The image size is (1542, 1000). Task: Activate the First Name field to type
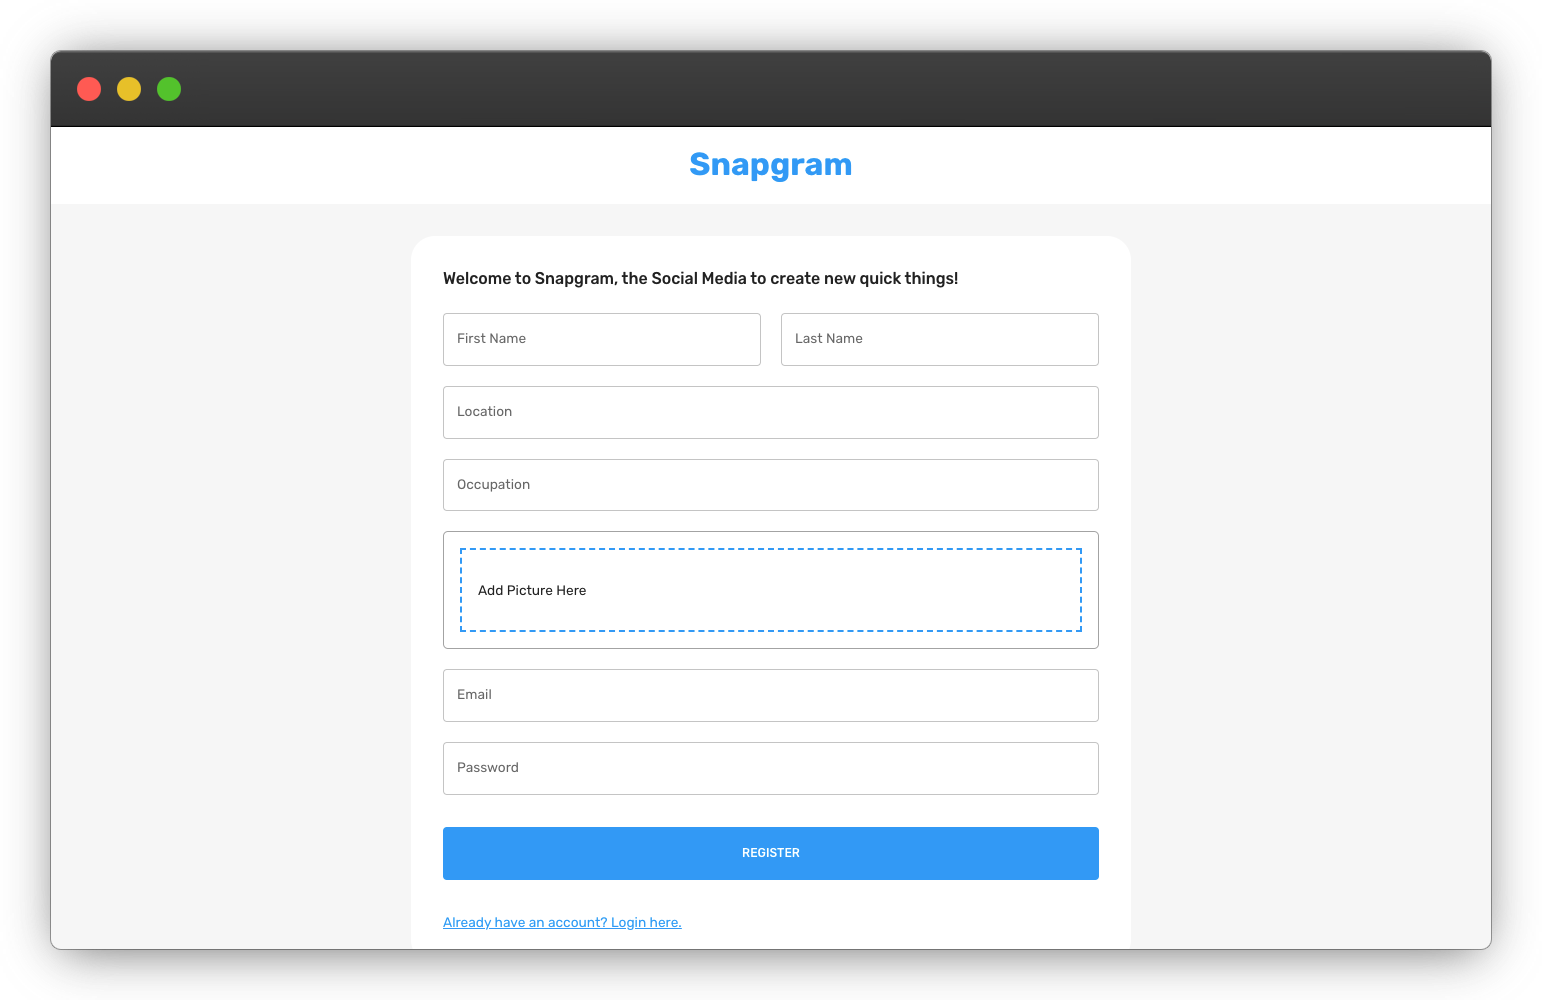coord(601,339)
